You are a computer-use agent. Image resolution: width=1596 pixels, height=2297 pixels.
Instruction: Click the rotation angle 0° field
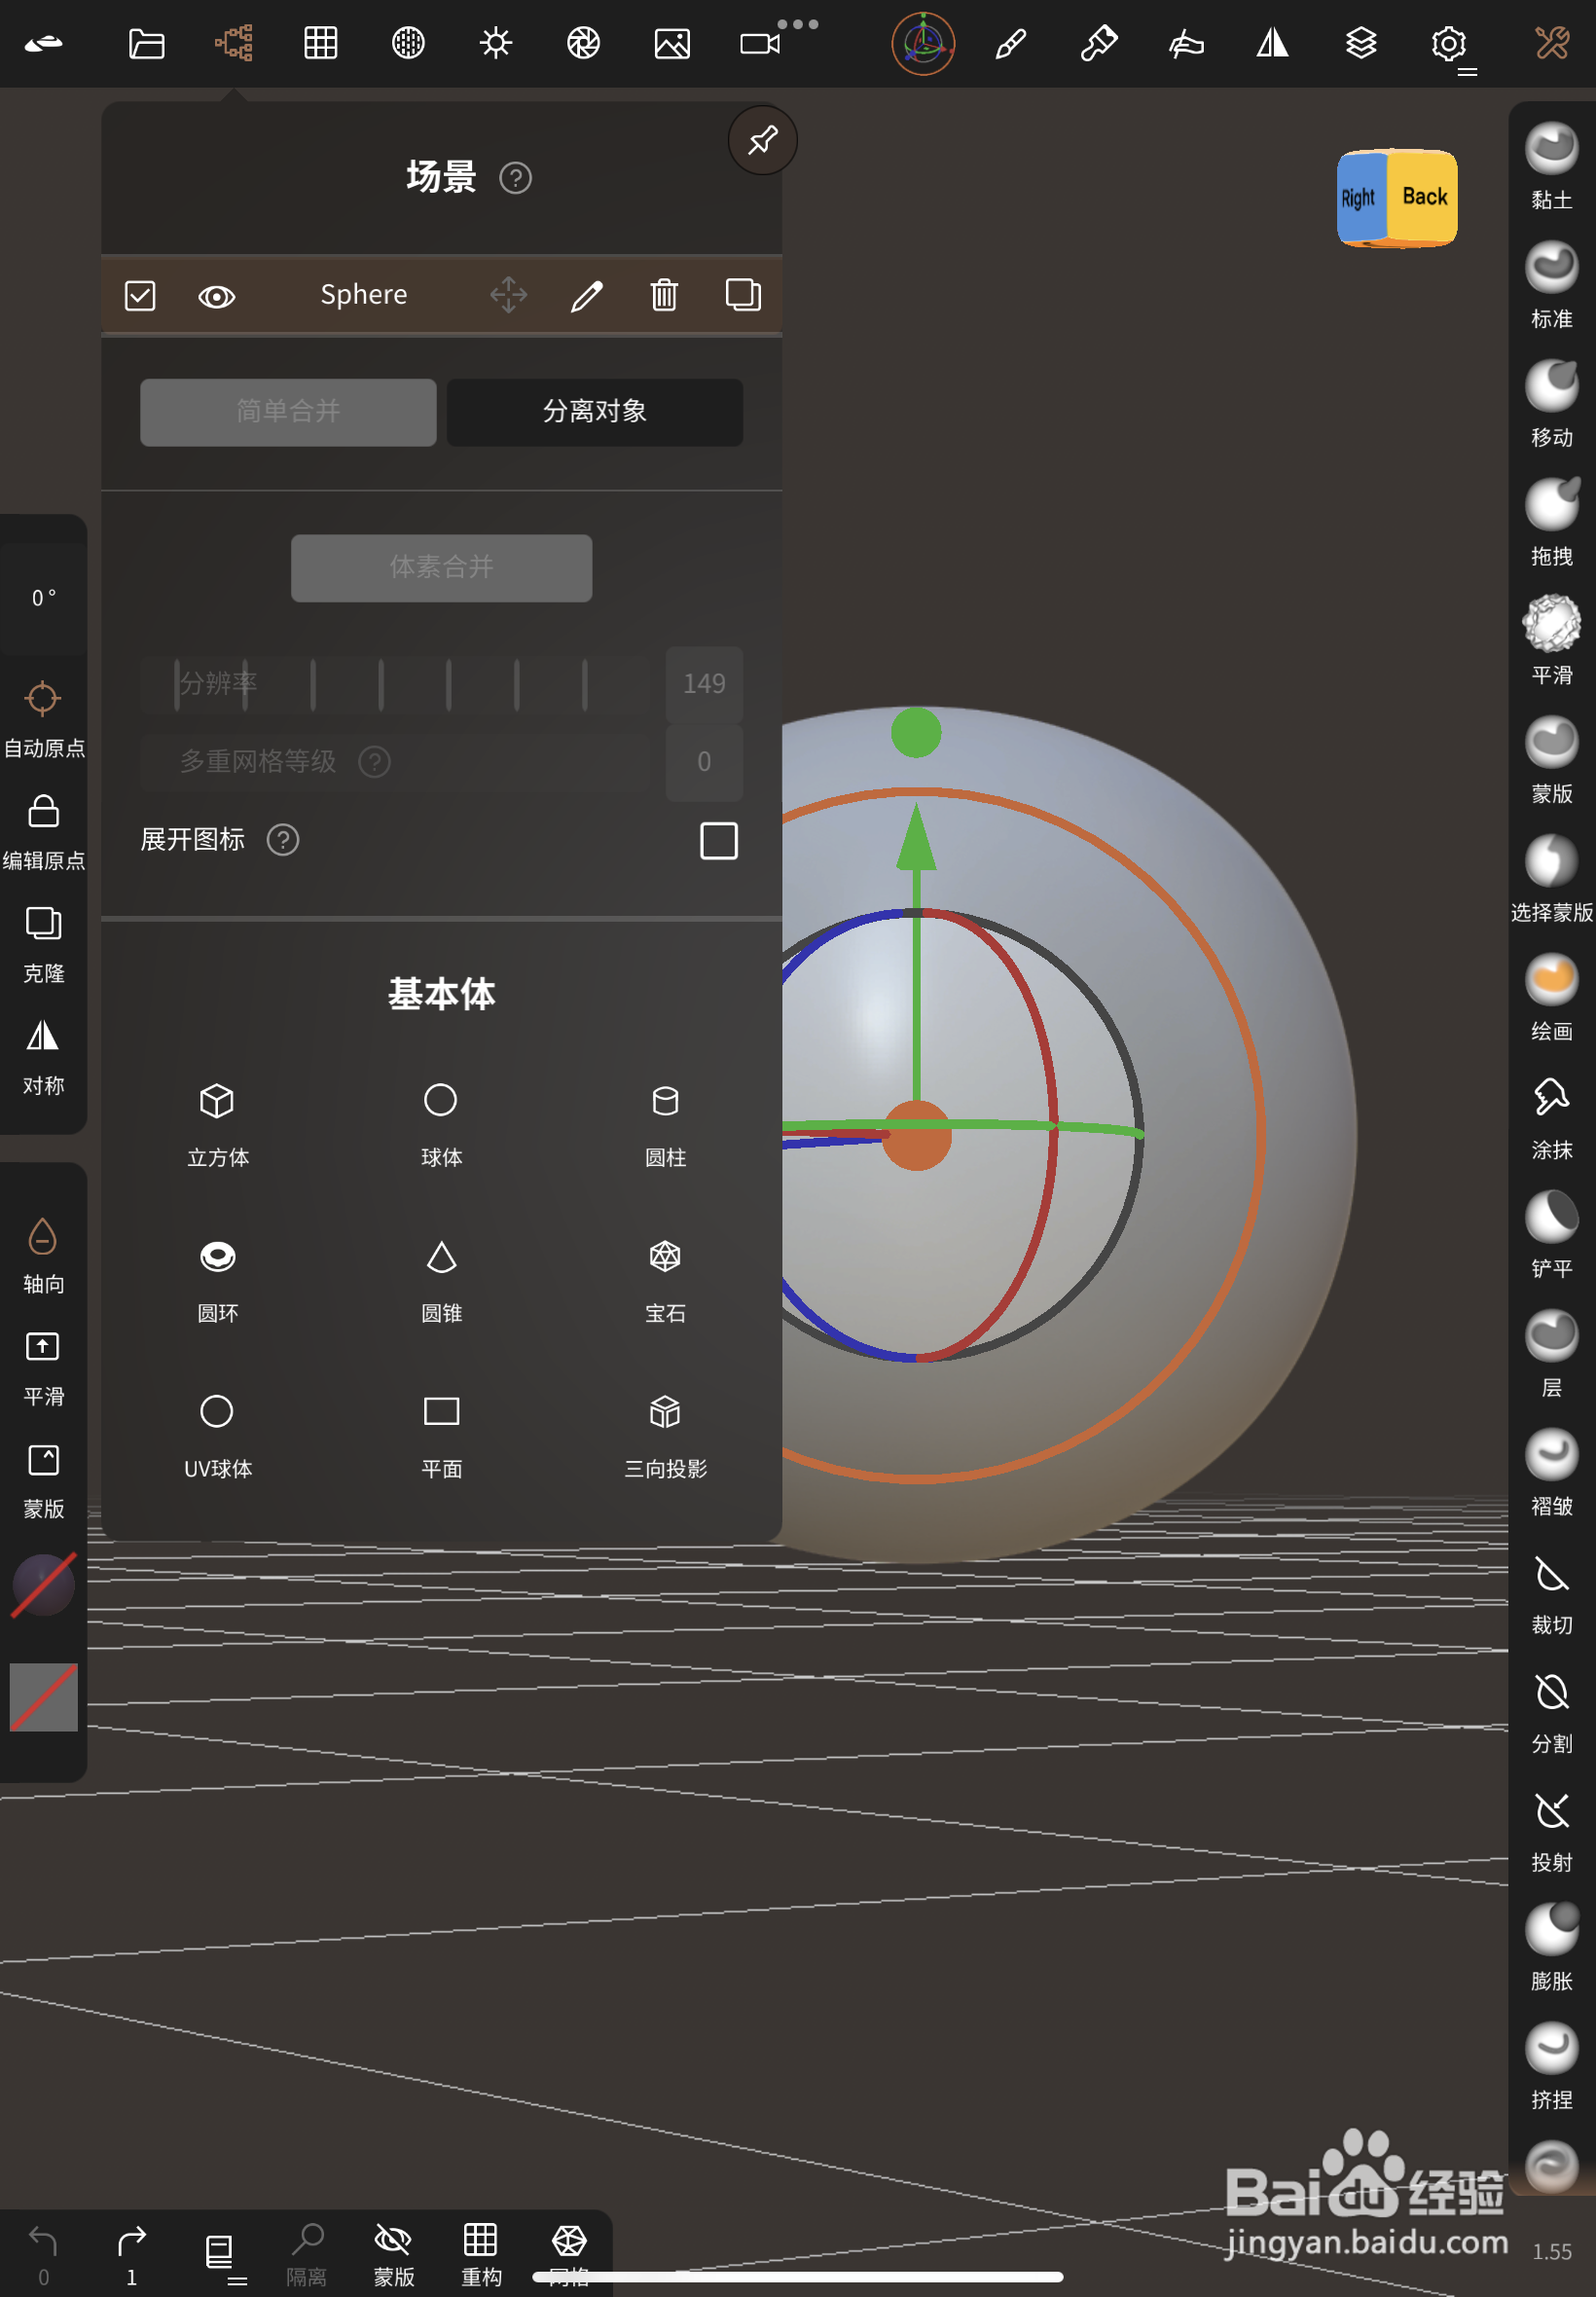tap(43, 598)
